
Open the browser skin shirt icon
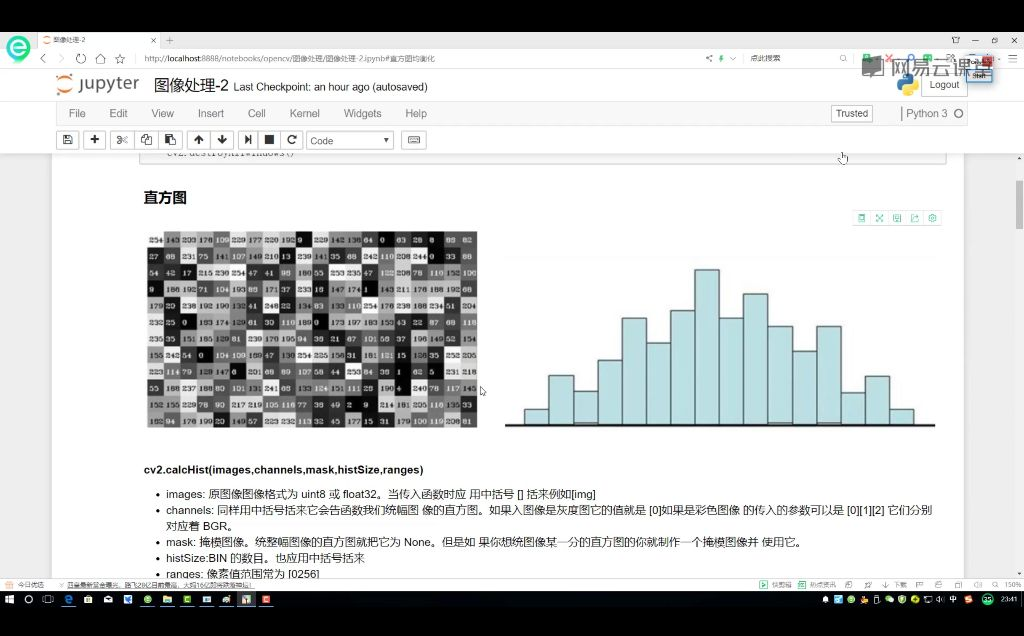coord(955,40)
